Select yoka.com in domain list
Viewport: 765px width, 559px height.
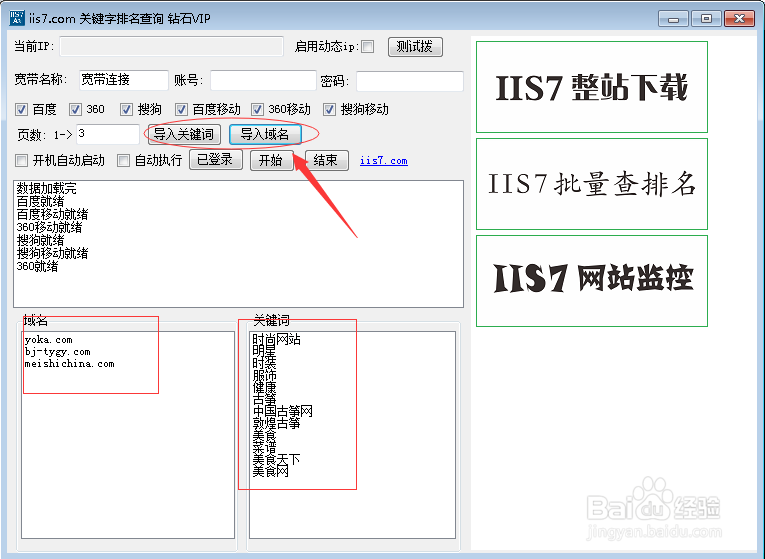pyautogui.click(x=48, y=339)
